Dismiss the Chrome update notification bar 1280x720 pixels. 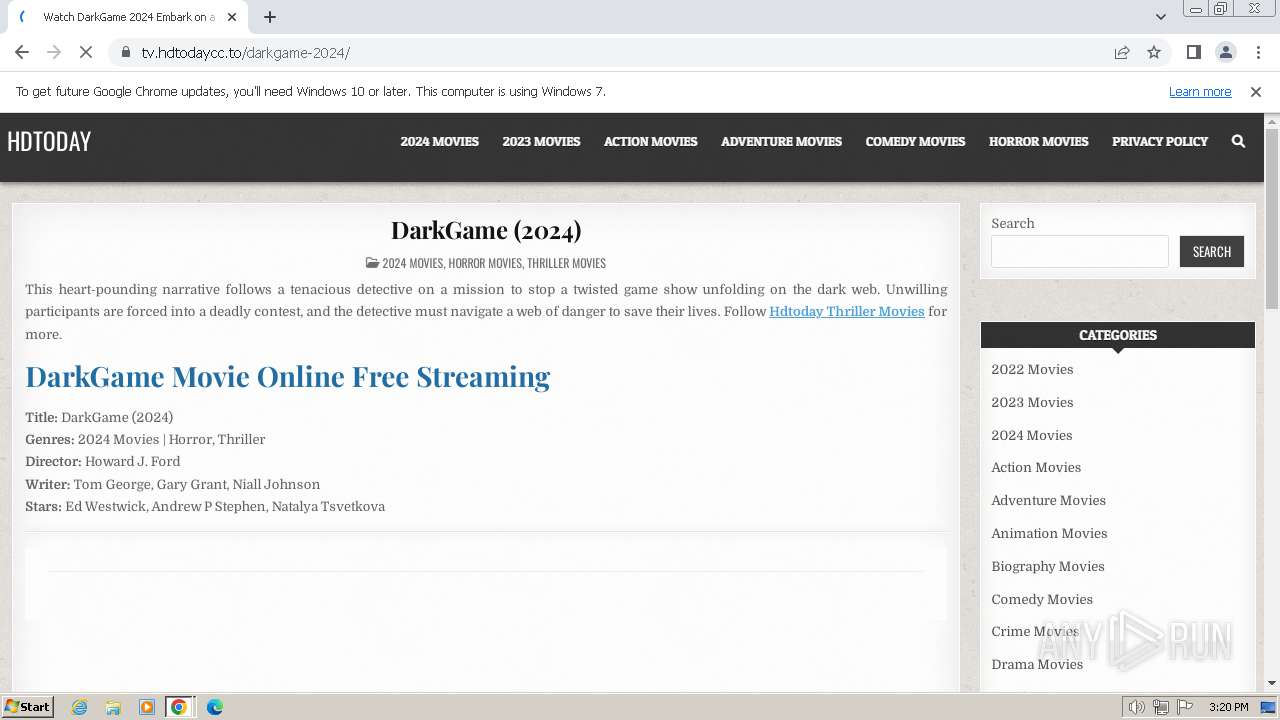tap(1256, 91)
